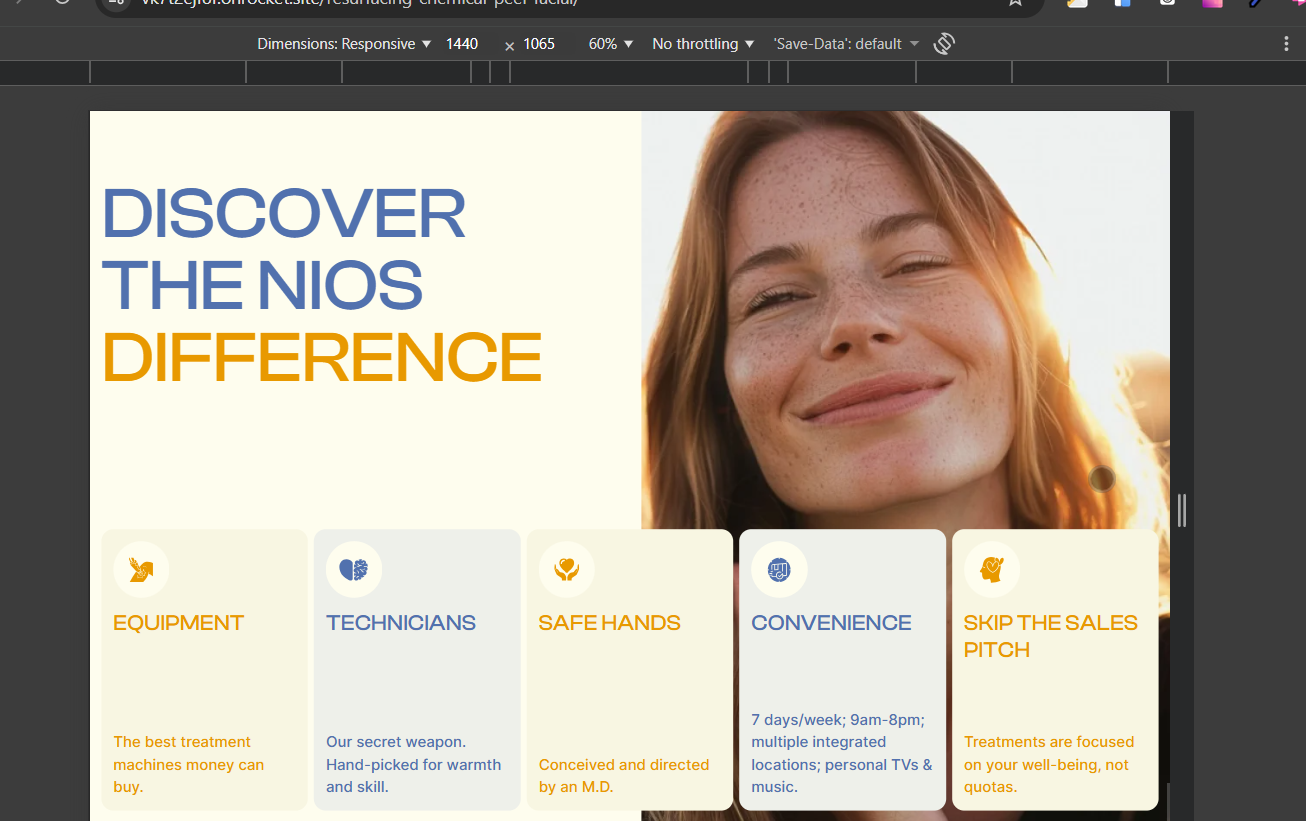This screenshot has width=1306, height=821.
Task: Click the Convenience card icon
Action: coord(779,570)
